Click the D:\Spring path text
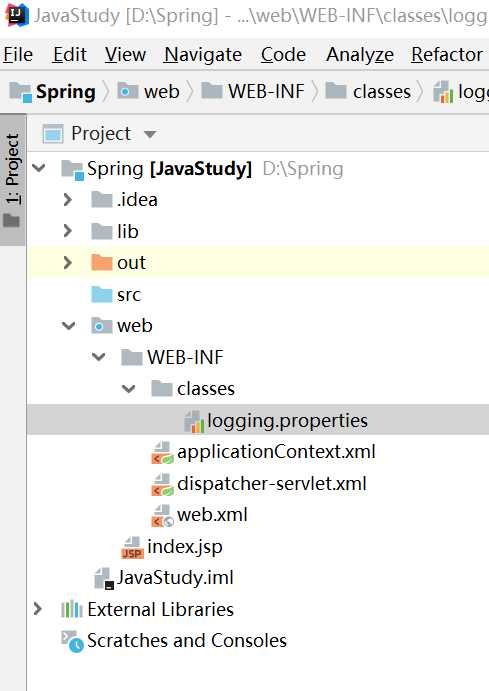This screenshot has width=489, height=691. coord(303,169)
